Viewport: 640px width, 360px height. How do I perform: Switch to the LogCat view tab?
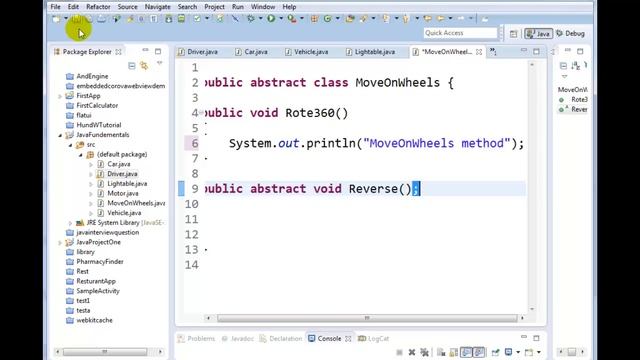(x=374, y=338)
